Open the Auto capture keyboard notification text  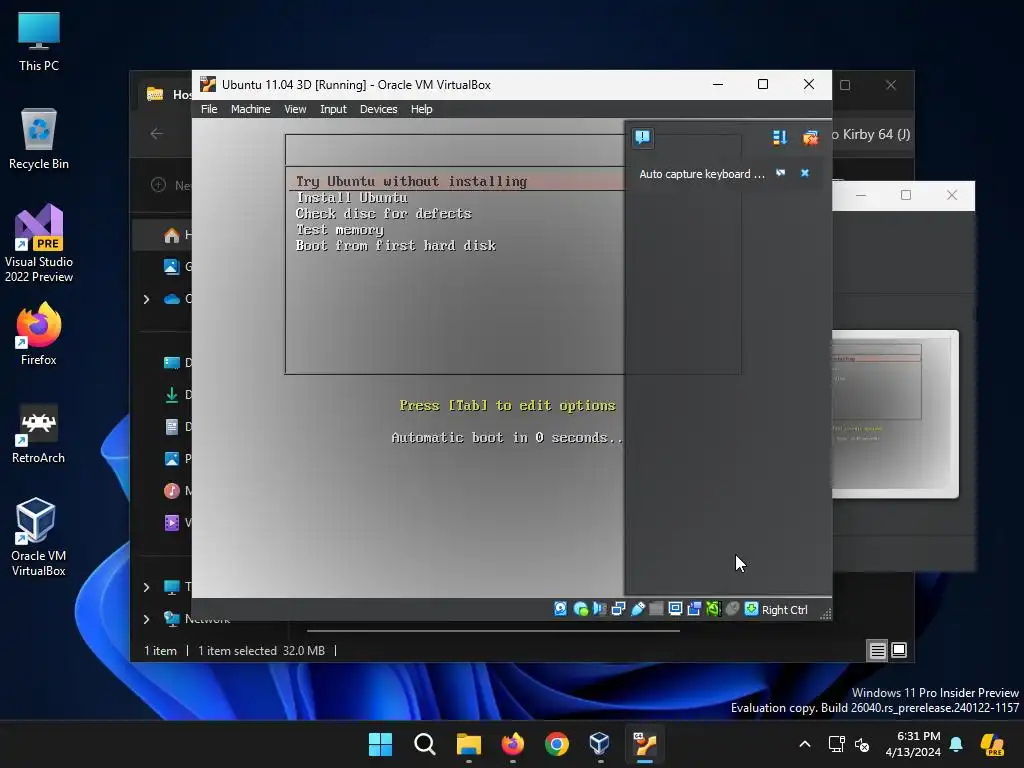click(701, 174)
